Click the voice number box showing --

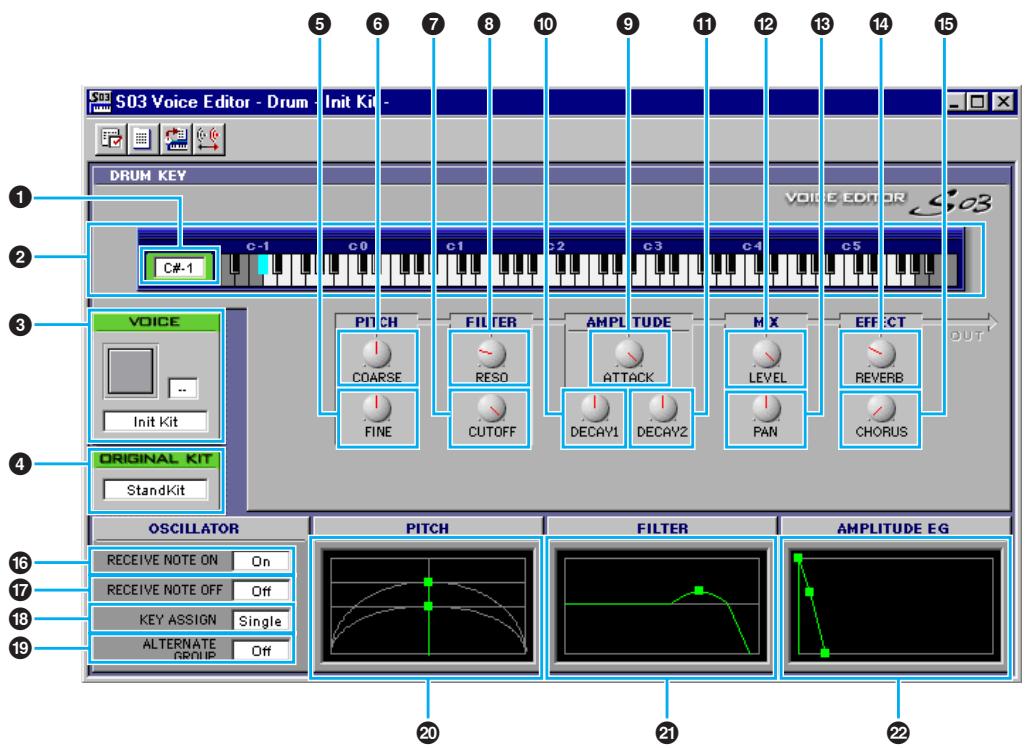183,389
